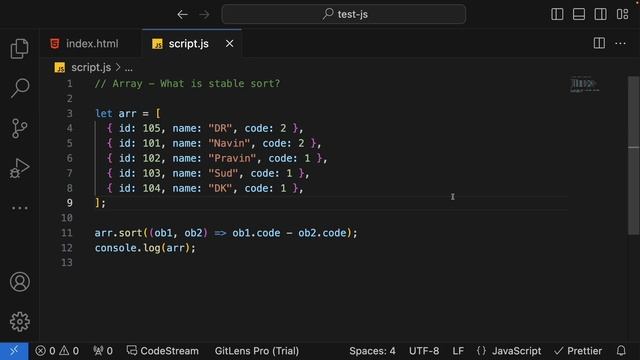Viewport: 640px width, 360px height.
Task: Open the remote window indicator
Action: [x=14, y=351]
